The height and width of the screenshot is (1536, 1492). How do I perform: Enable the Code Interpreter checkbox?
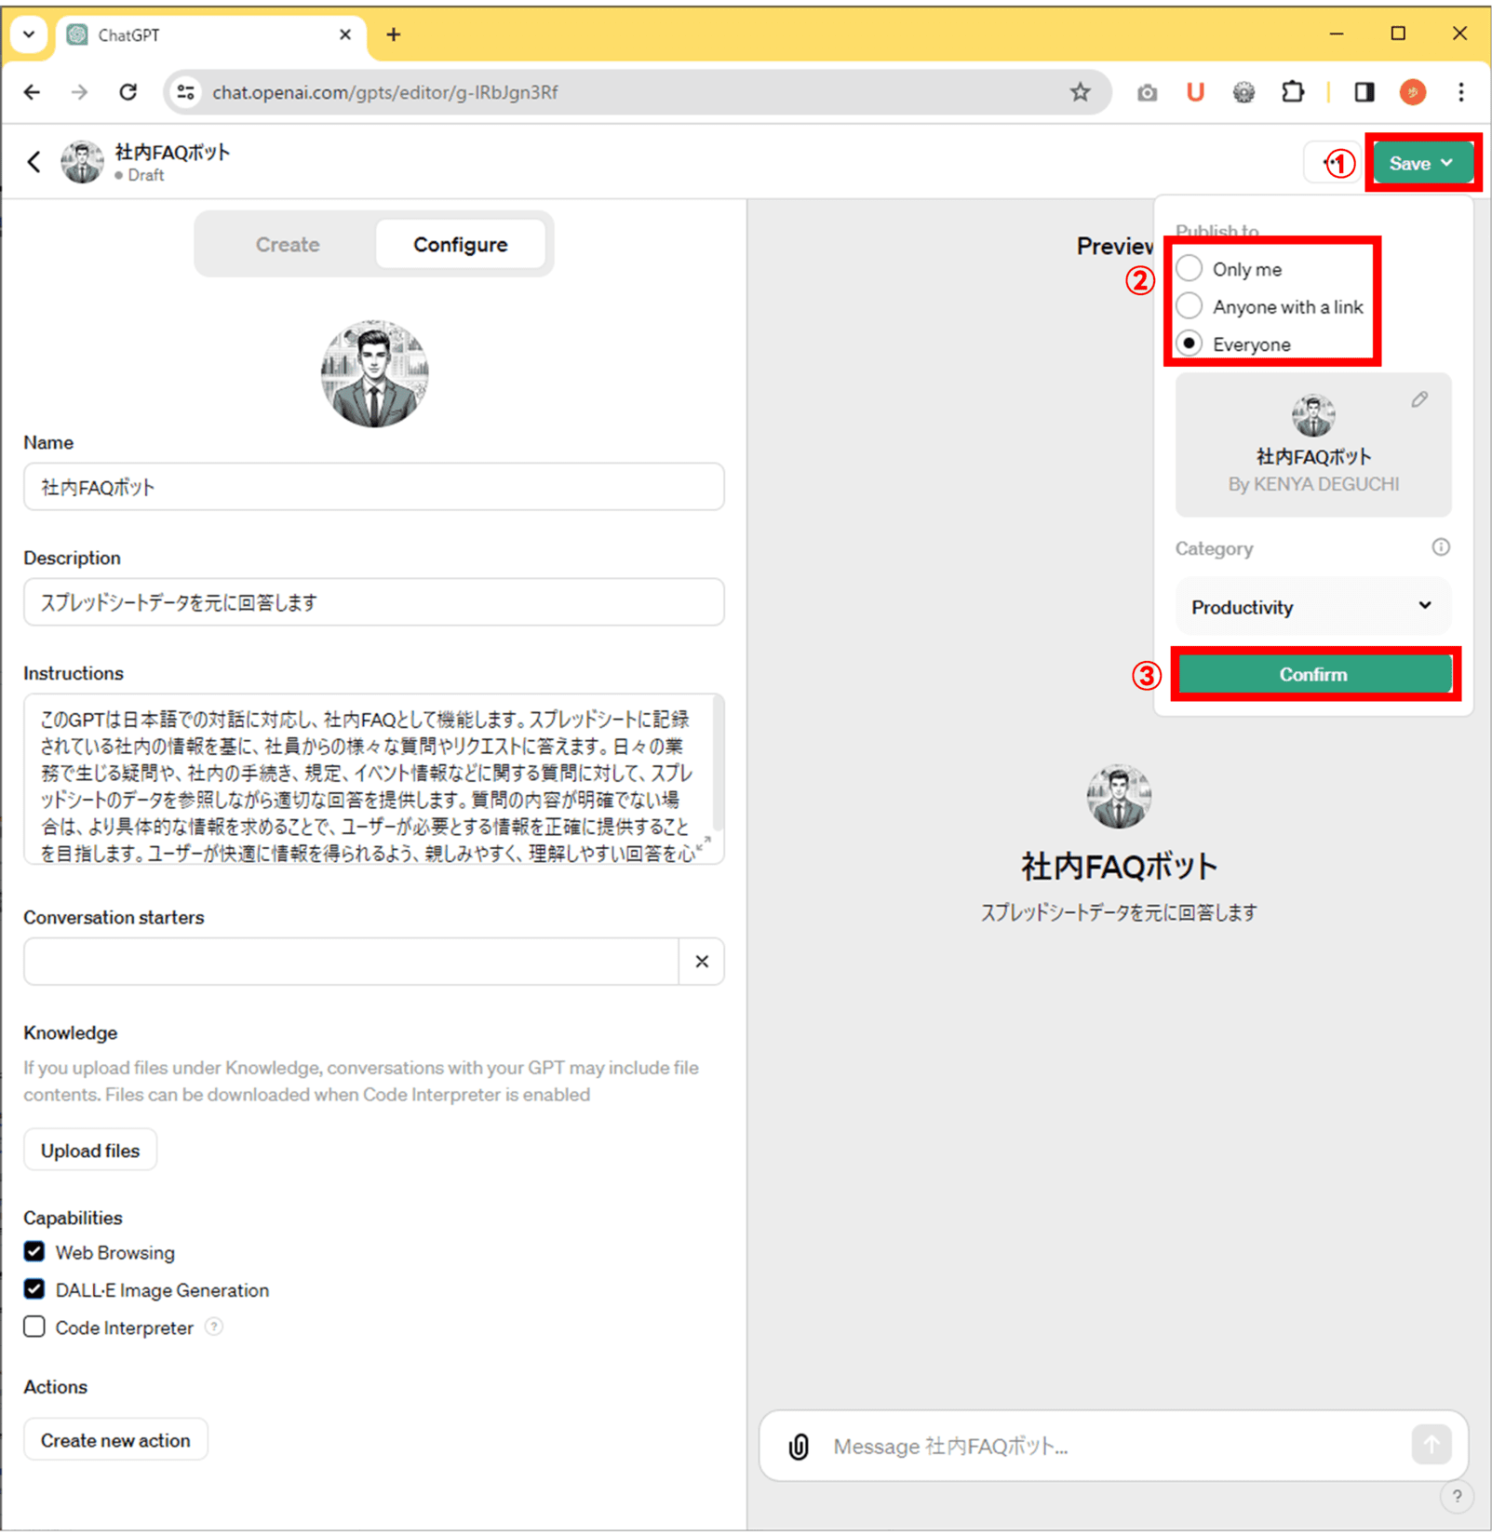34,1326
